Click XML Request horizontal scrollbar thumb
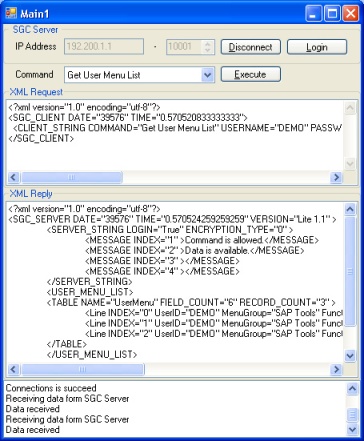 71,177
